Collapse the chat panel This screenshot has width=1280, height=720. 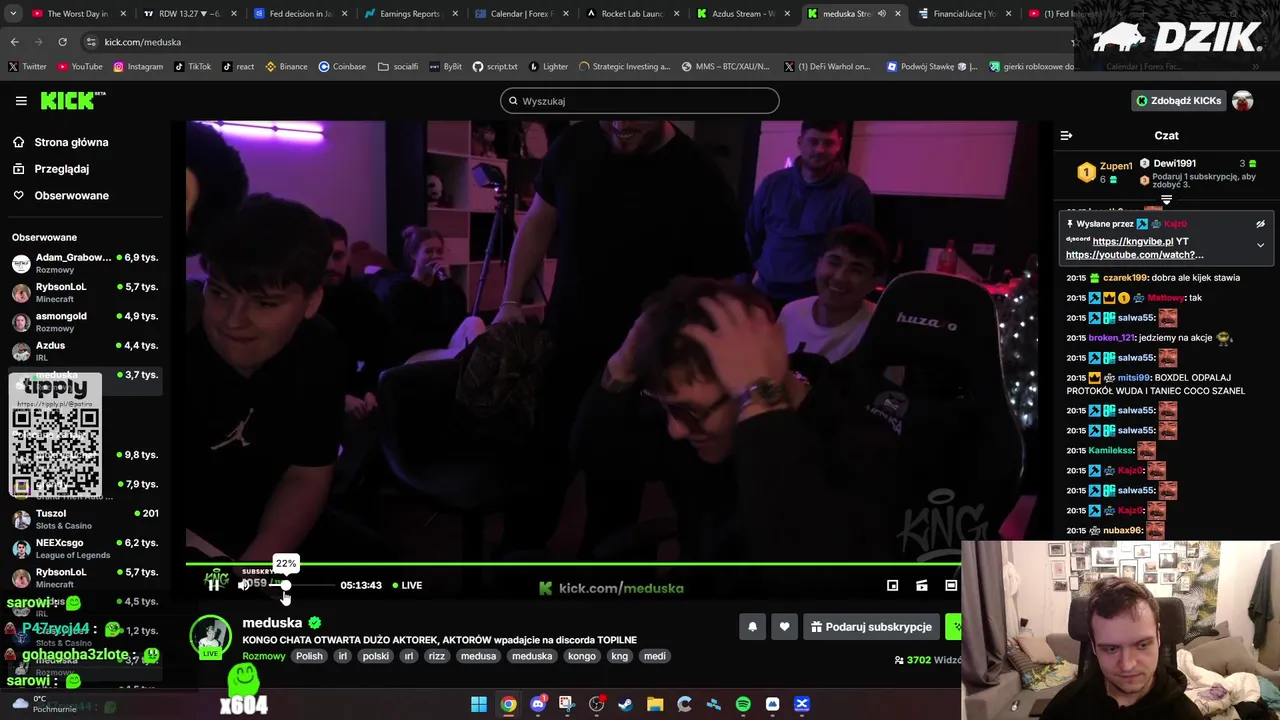[1066, 136]
